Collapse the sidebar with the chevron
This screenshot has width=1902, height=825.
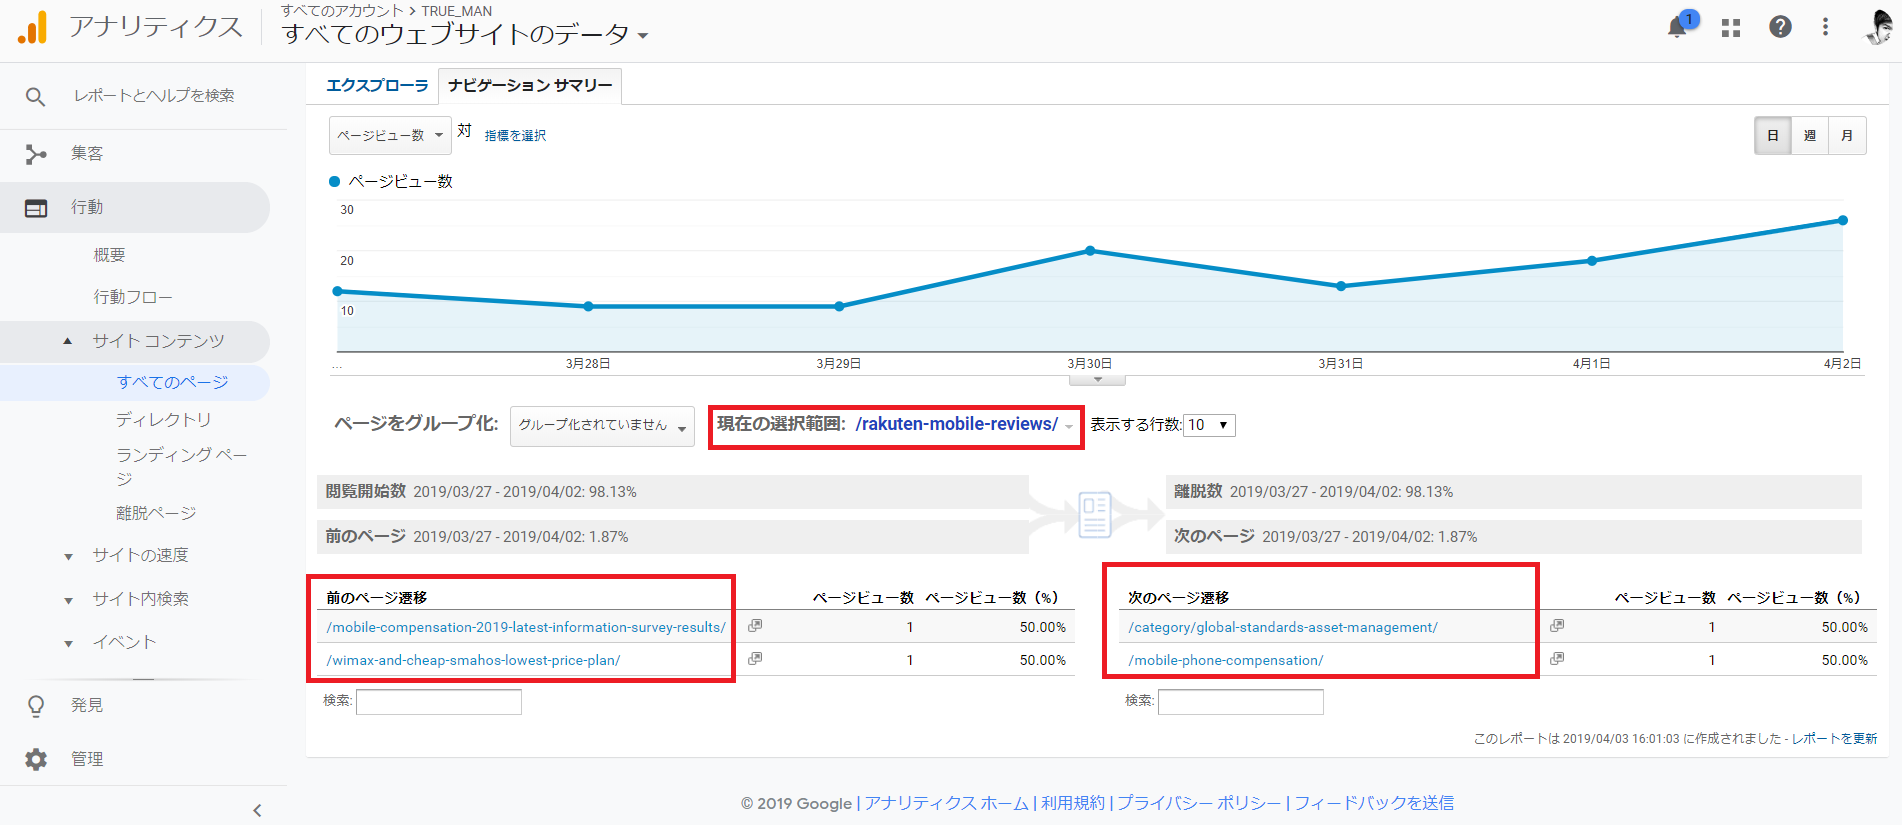[x=257, y=810]
